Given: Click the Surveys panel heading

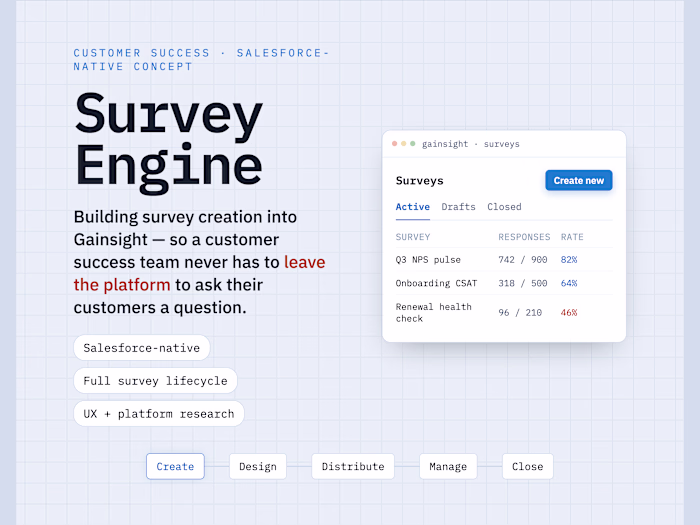Looking at the screenshot, I should click(x=420, y=181).
